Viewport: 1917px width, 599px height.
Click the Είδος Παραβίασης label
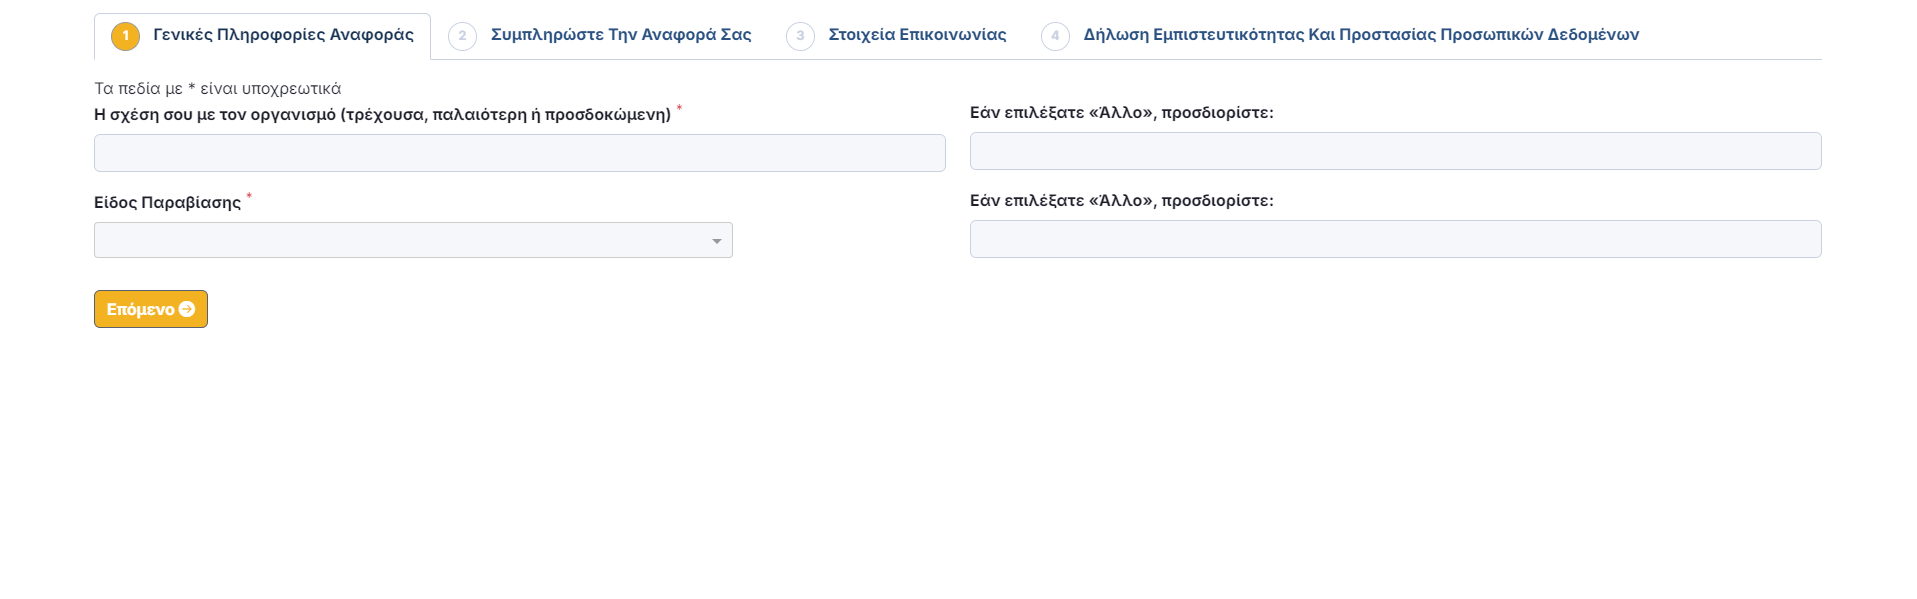click(167, 203)
